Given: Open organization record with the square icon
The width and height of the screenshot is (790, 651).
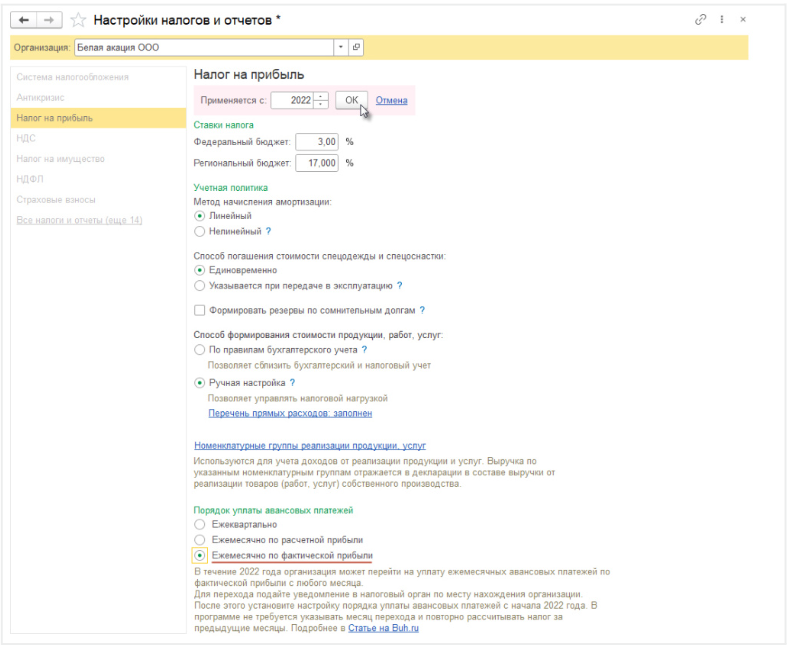Looking at the screenshot, I should [x=356, y=47].
